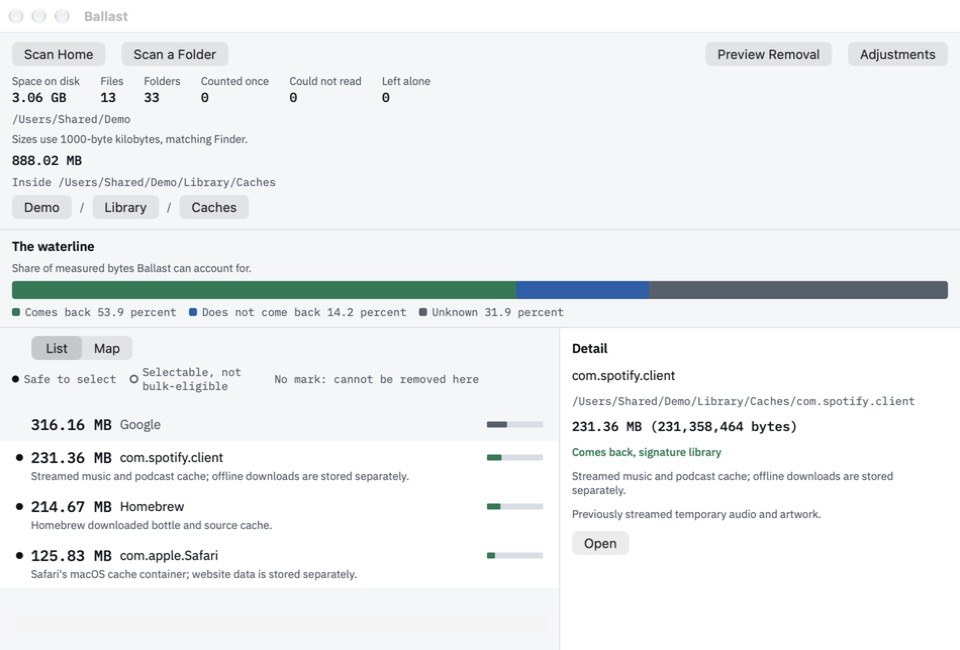Click the green Comes back legend swatch
This screenshot has height=650, width=960.
tap(16, 312)
